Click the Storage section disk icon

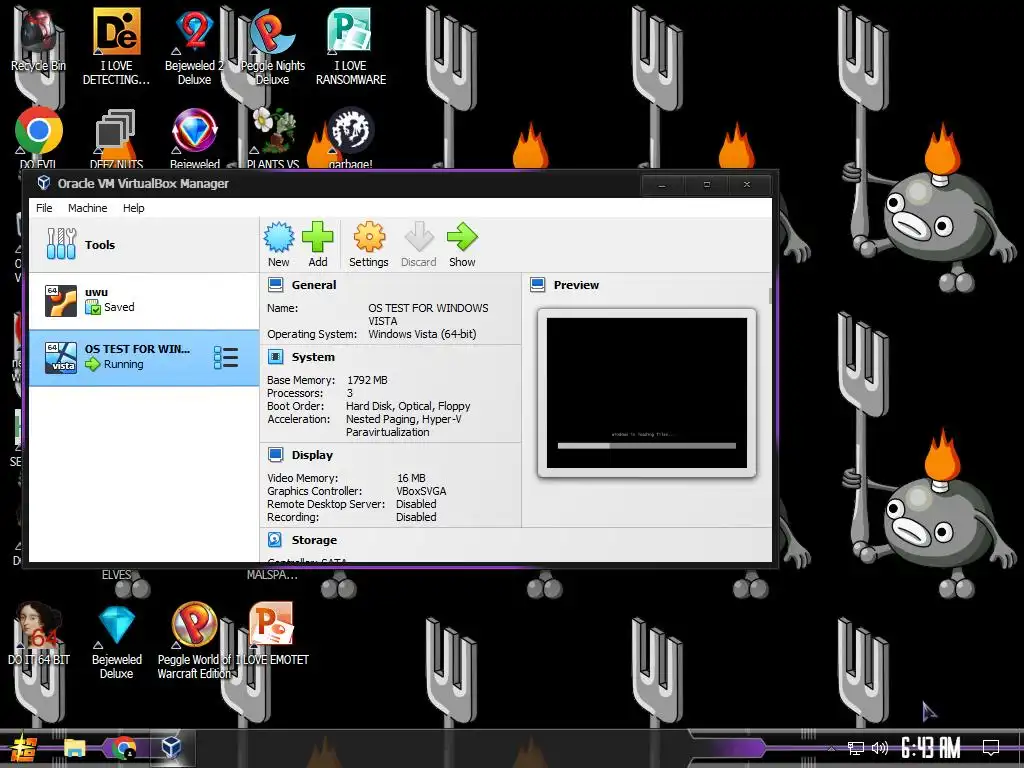pos(276,540)
